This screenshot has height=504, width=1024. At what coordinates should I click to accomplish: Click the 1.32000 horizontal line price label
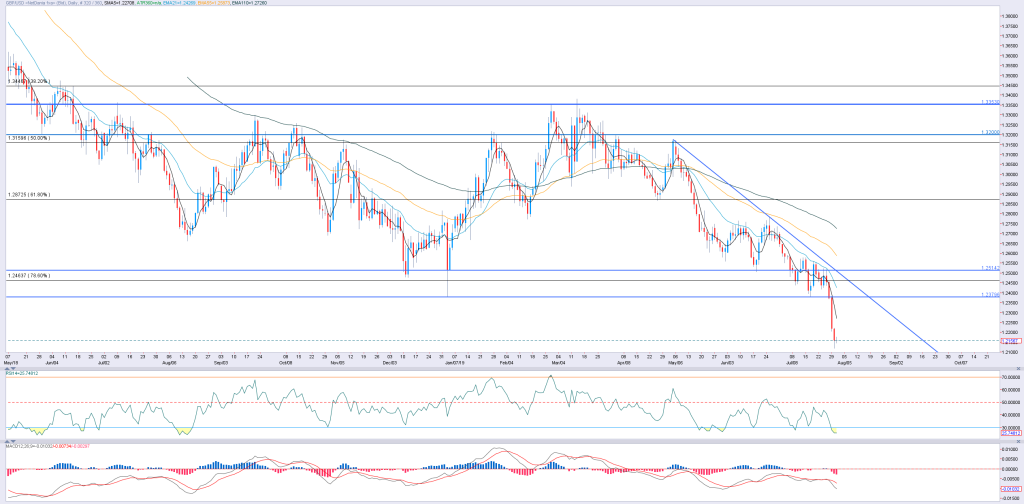click(990, 132)
